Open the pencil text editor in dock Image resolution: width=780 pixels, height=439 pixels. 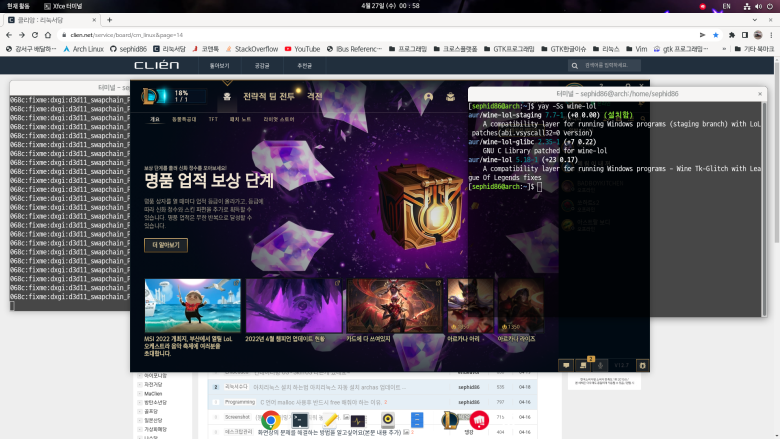point(329,421)
